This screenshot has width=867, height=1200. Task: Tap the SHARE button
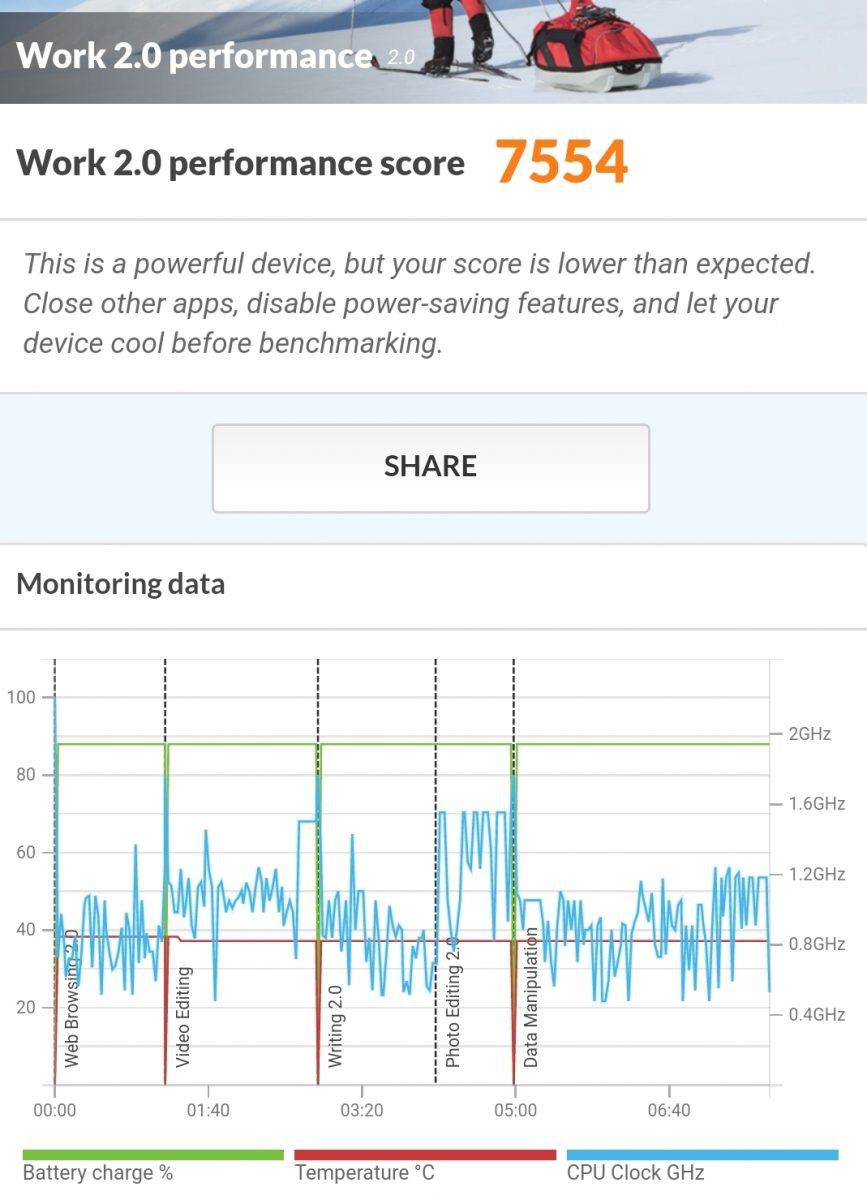[x=431, y=468]
